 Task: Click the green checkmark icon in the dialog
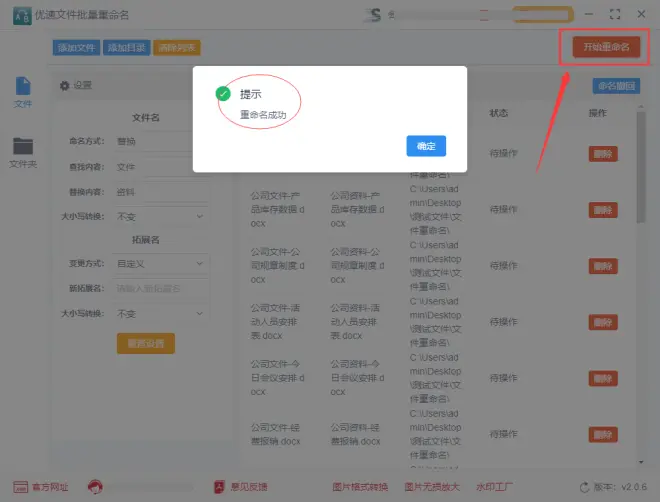tap(223, 93)
